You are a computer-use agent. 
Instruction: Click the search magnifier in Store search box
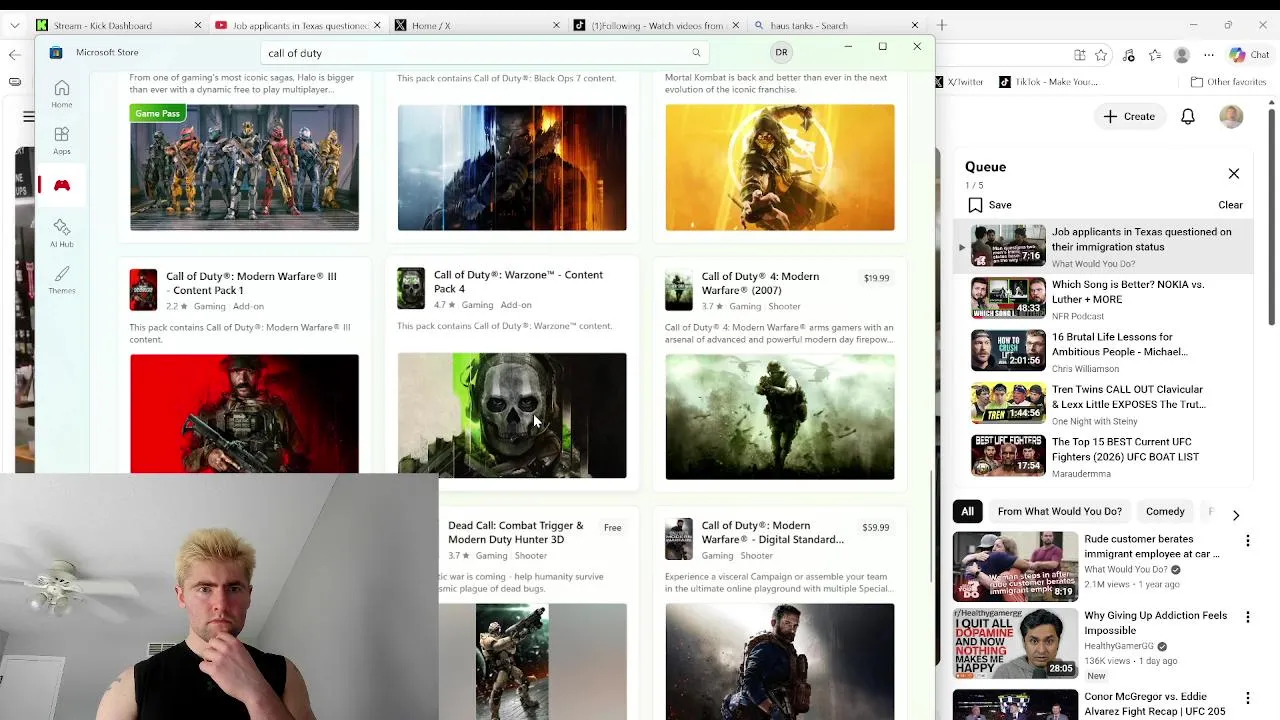pos(696,53)
